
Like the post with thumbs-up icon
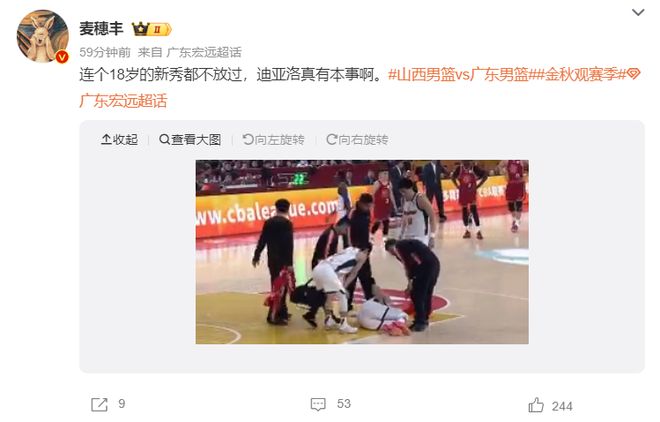536,405
